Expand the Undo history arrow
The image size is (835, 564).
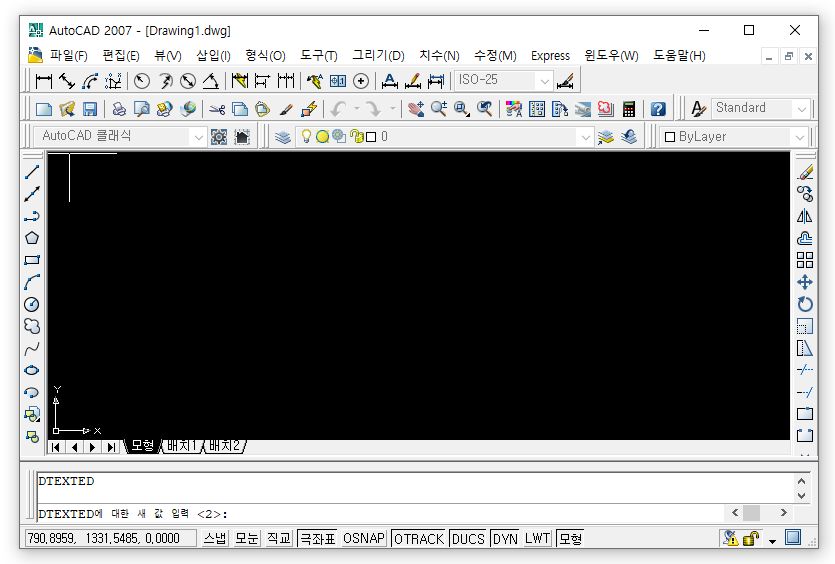(356, 109)
